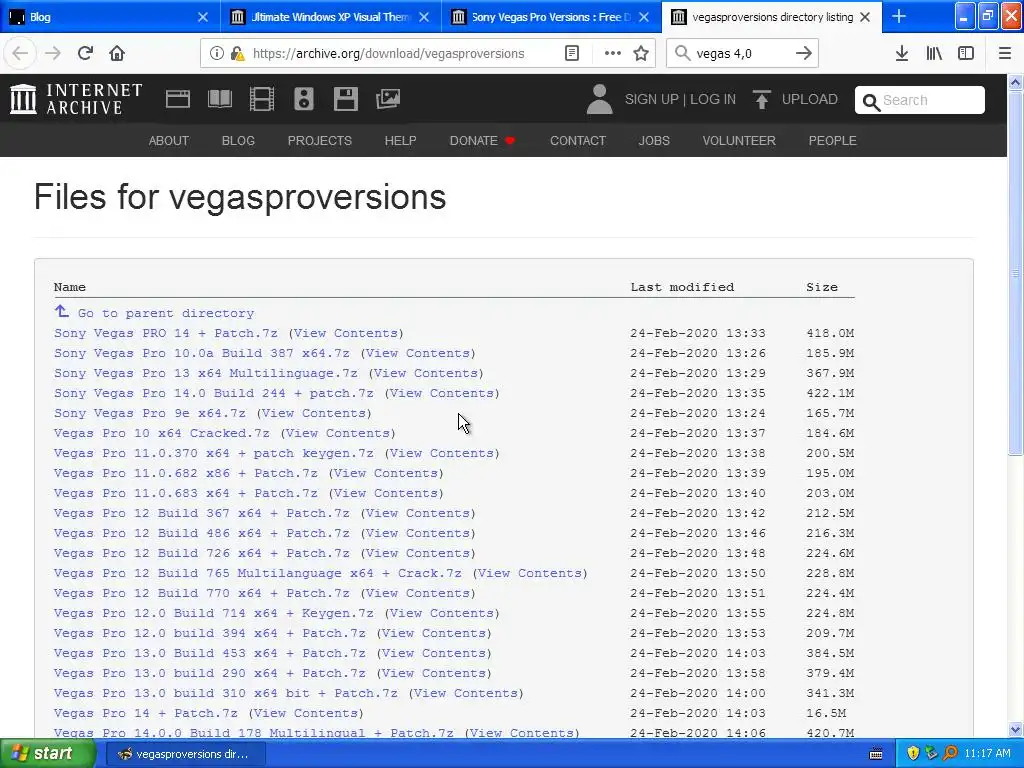Download Vegas Pro 11.0.683 x64 + Patch.7z

(185, 493)
